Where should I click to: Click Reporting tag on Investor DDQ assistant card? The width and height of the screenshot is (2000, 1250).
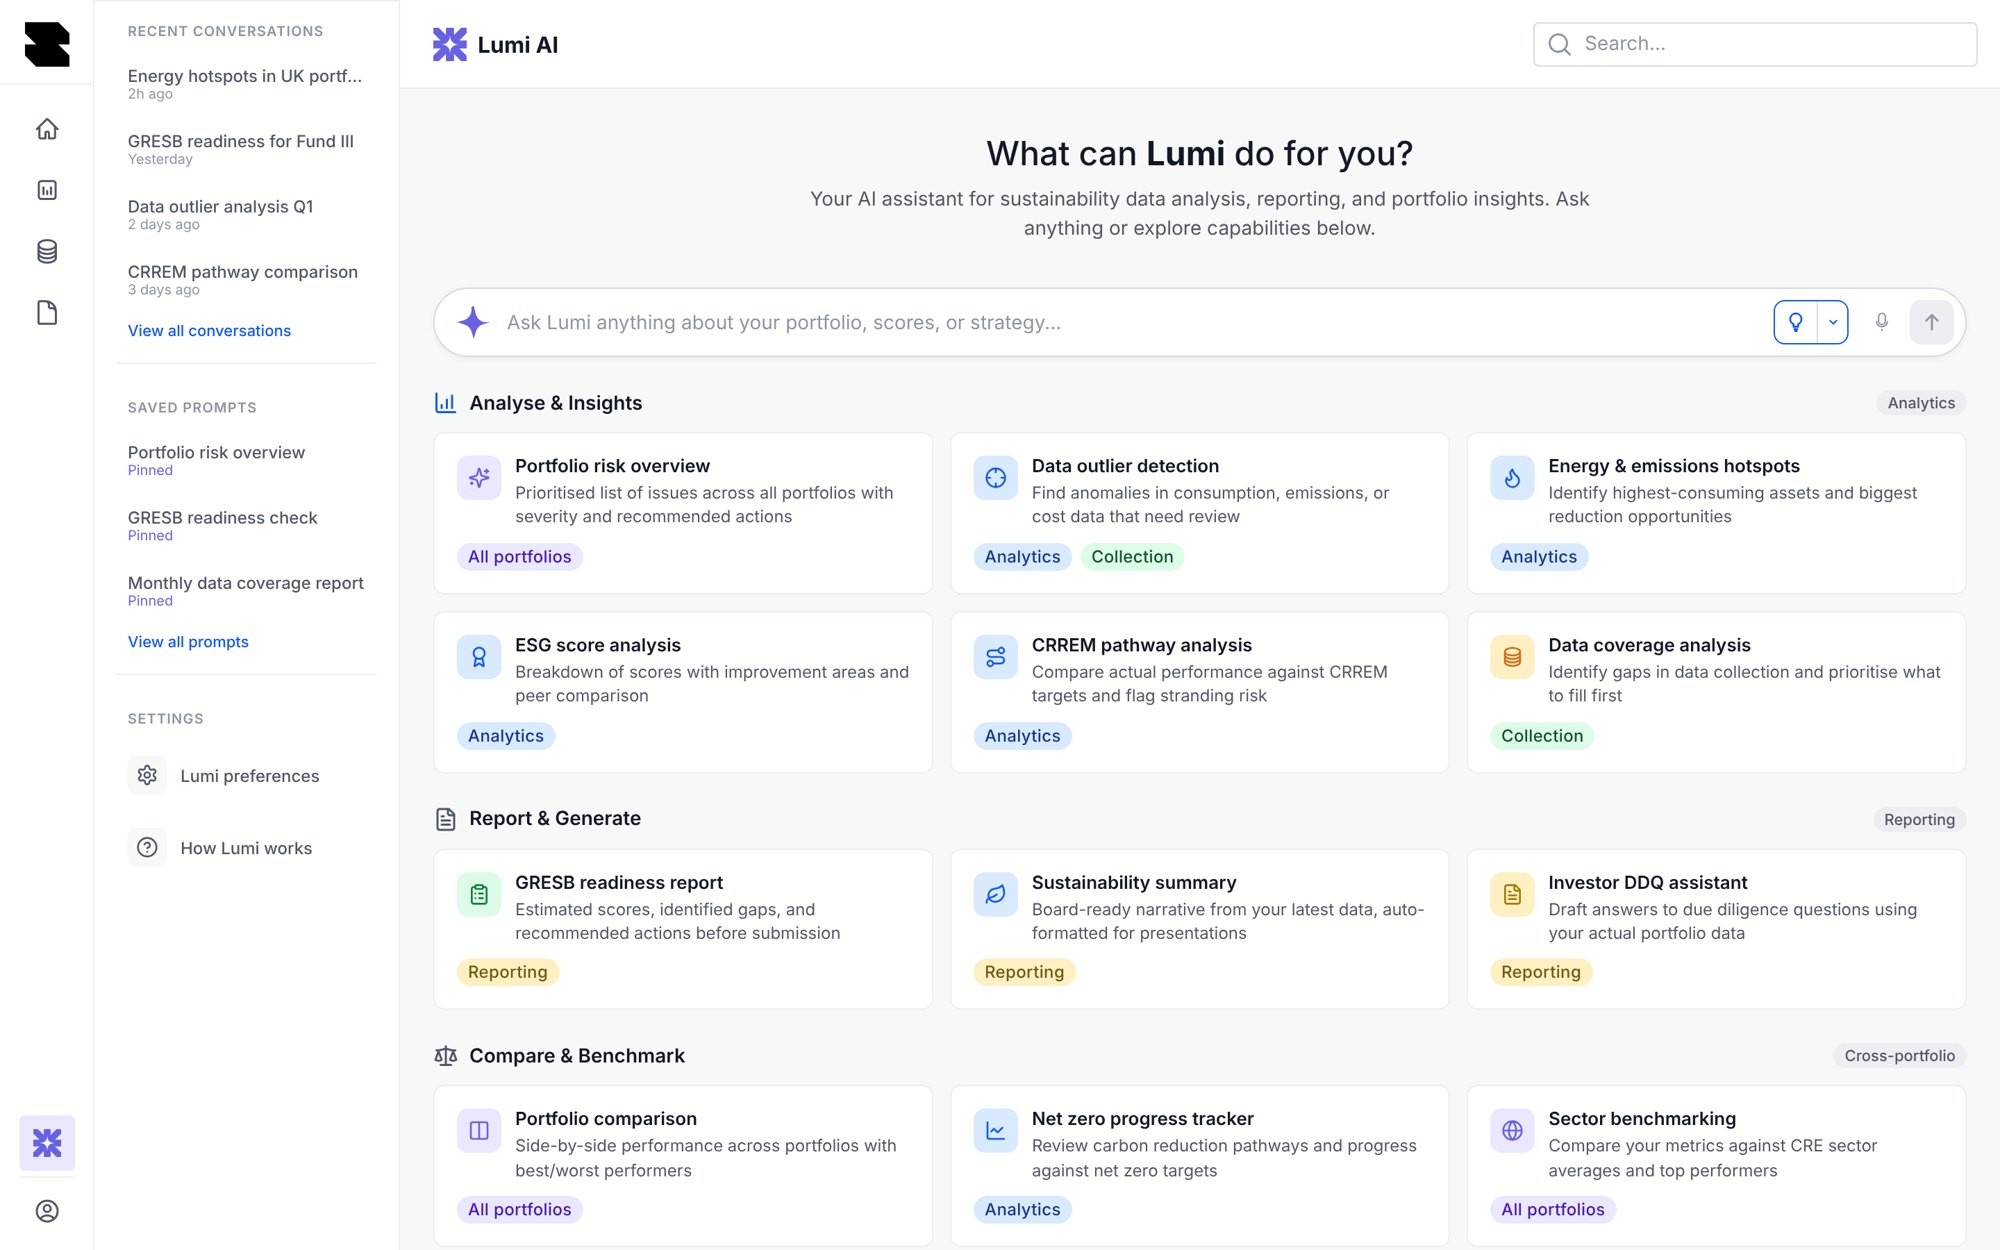point(1540,972)
